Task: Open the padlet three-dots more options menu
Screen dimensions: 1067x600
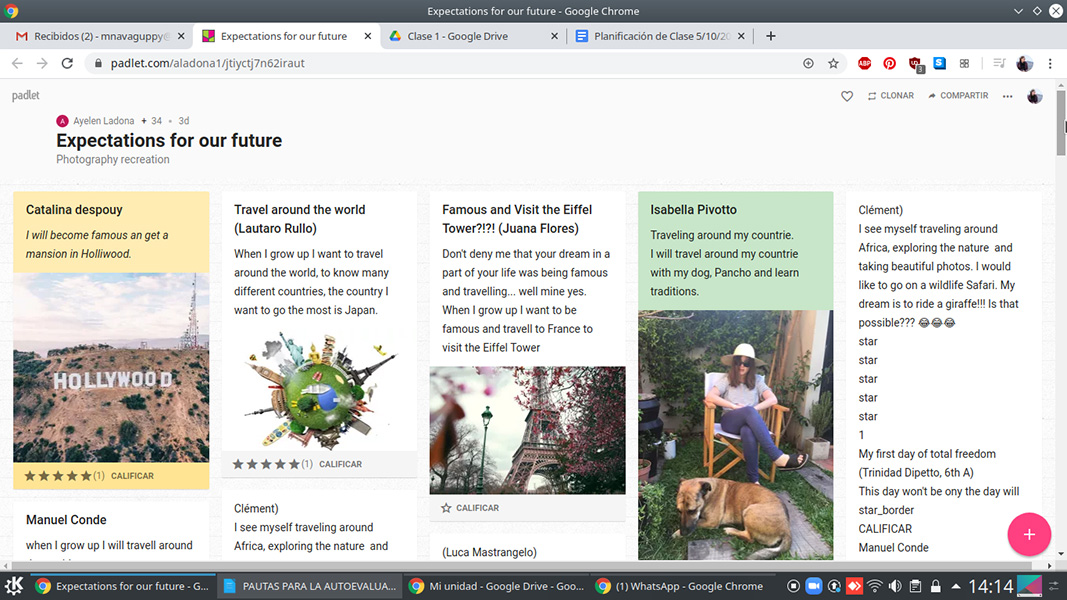Action: 1007,96
